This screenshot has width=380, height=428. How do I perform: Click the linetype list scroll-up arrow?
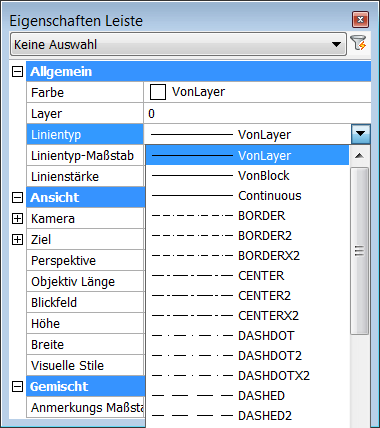pos(359,156)
